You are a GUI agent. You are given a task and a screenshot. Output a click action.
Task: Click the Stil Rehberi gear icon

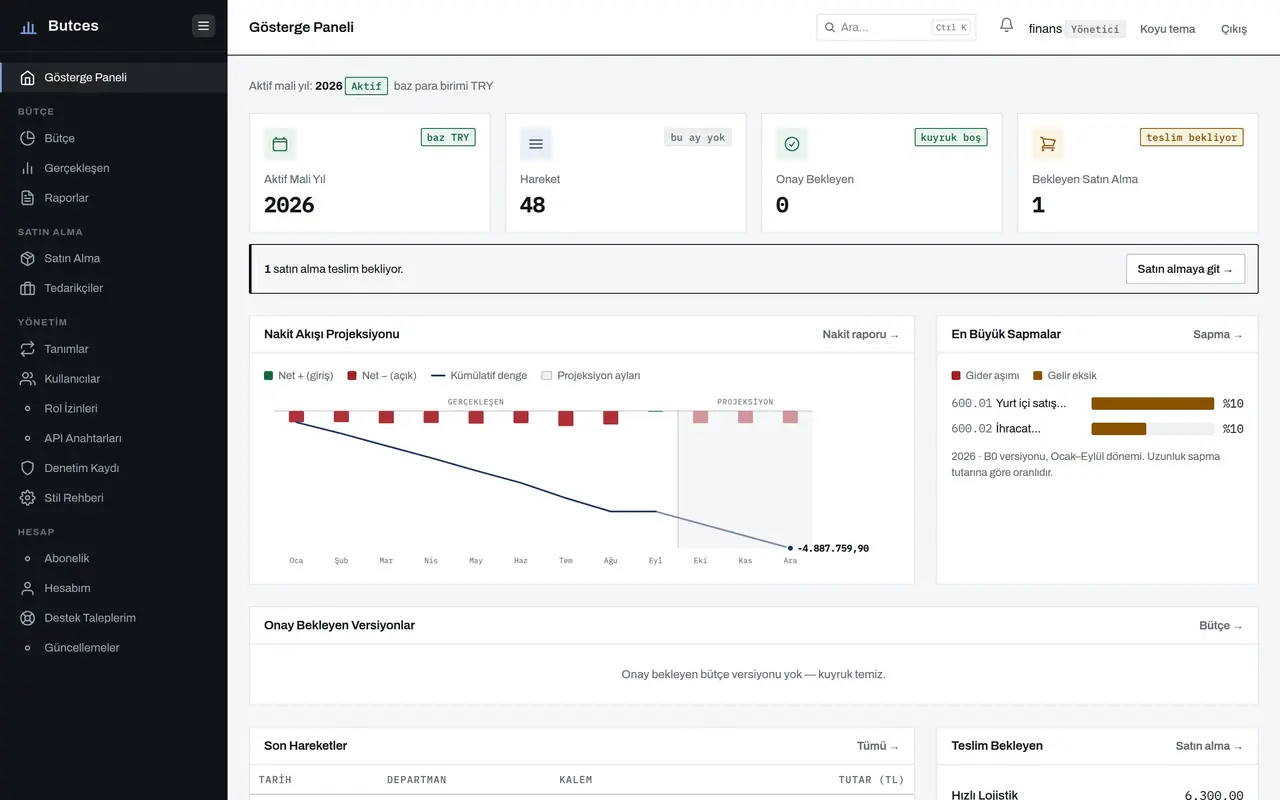(28, 498)
